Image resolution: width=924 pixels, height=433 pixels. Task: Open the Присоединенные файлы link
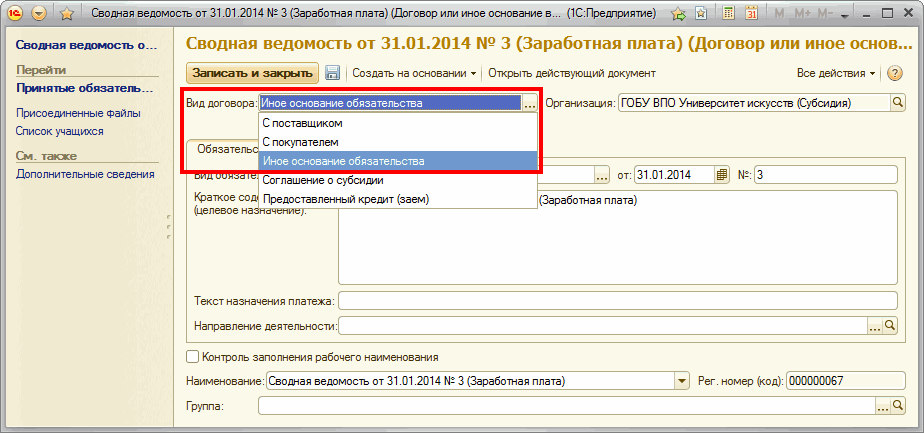pyautogui.click(x=78, y=114)
